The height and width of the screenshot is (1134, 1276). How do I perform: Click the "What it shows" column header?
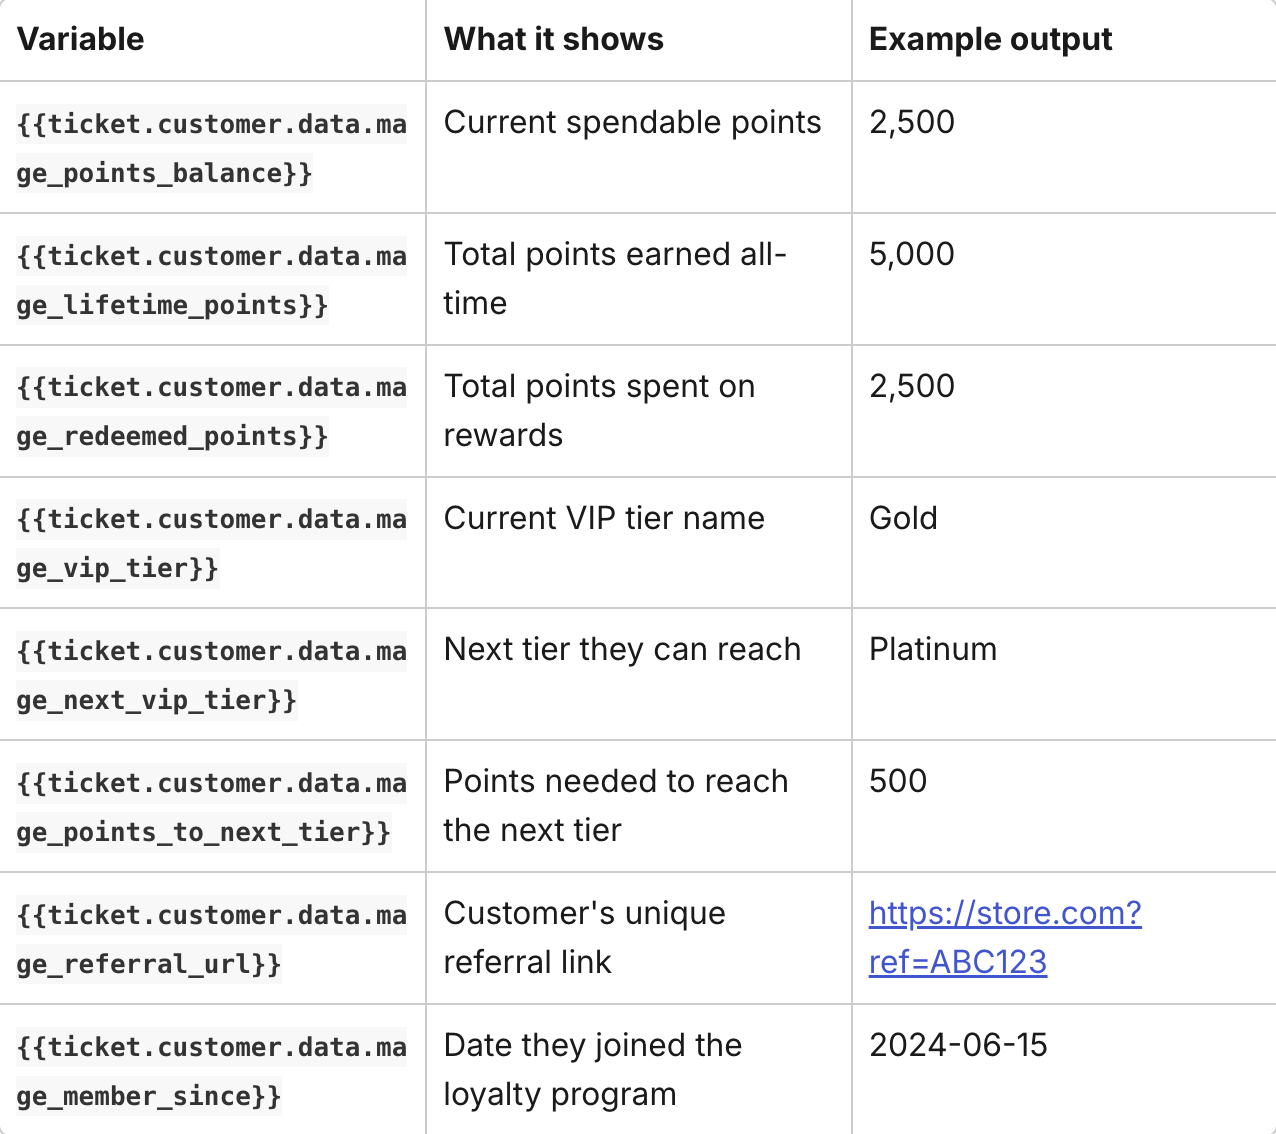553,40
